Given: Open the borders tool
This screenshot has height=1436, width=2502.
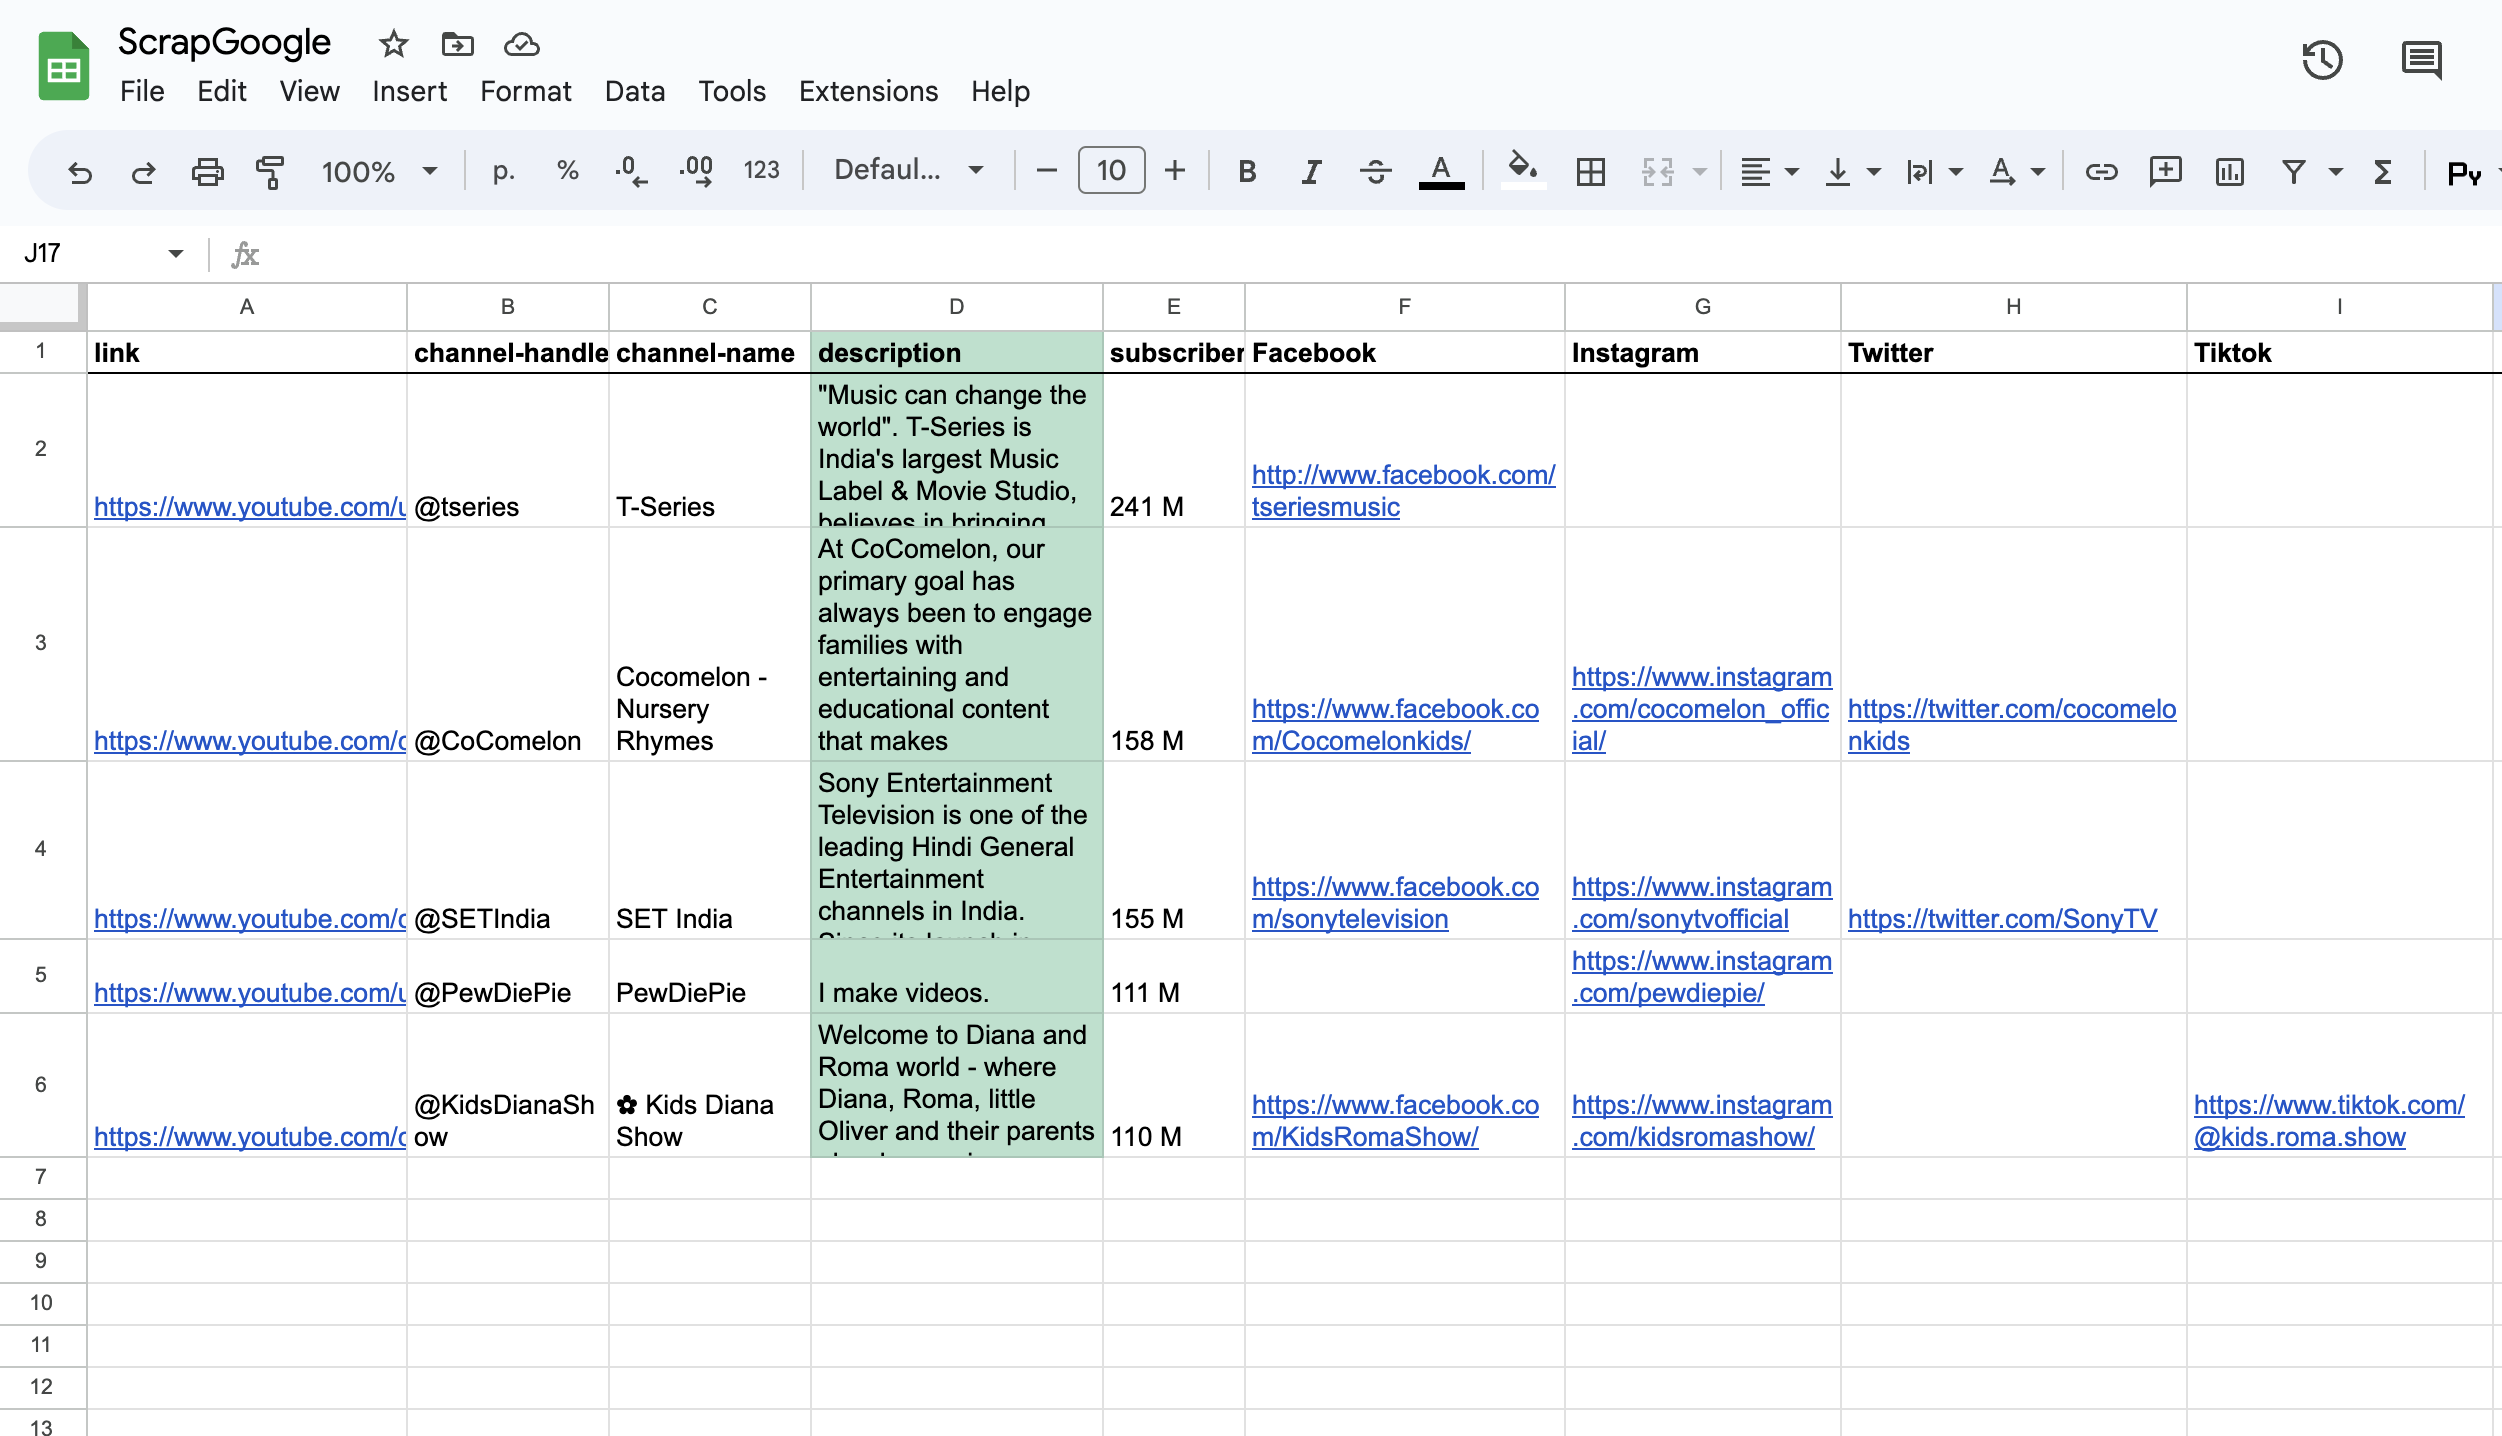Looking at the screenshot, I should pos(1590,172).
